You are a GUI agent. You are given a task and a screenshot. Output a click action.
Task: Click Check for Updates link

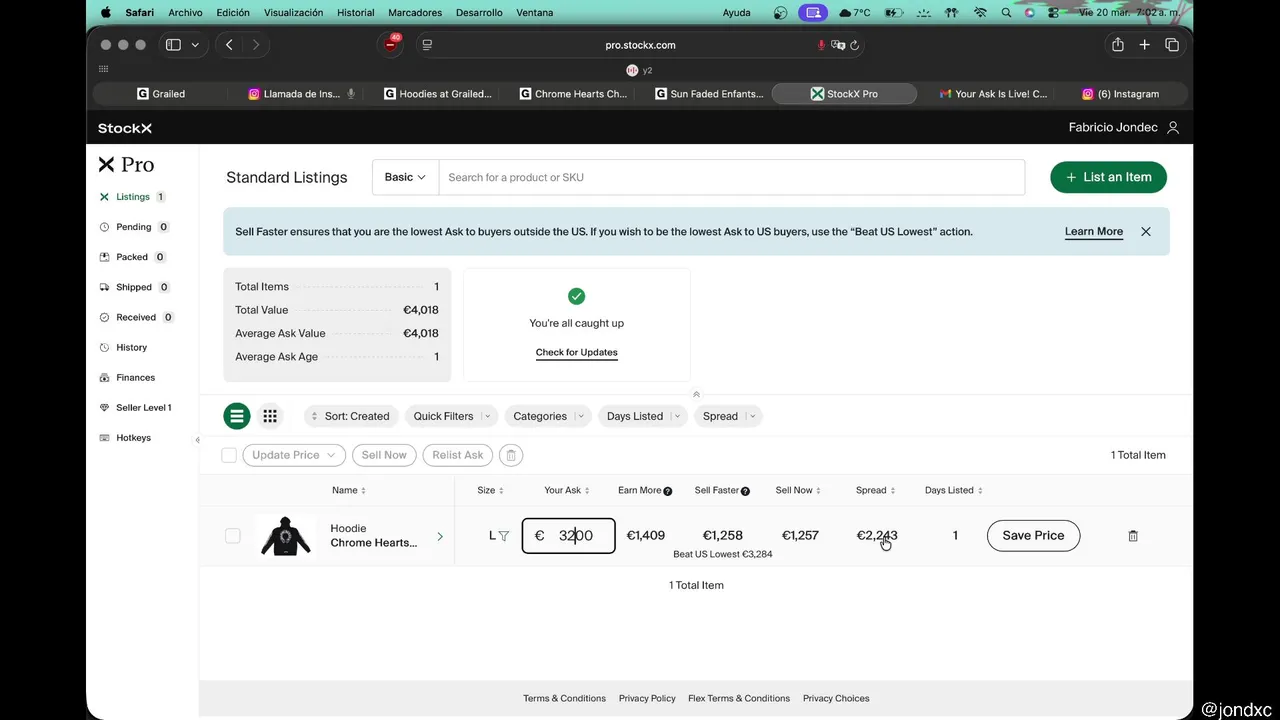tap(577, 353)
